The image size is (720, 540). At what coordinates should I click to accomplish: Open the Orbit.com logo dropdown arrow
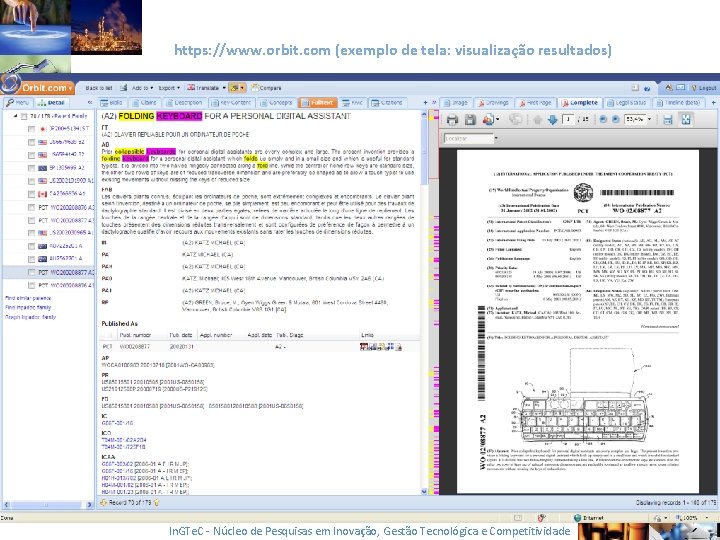[70, 88]
